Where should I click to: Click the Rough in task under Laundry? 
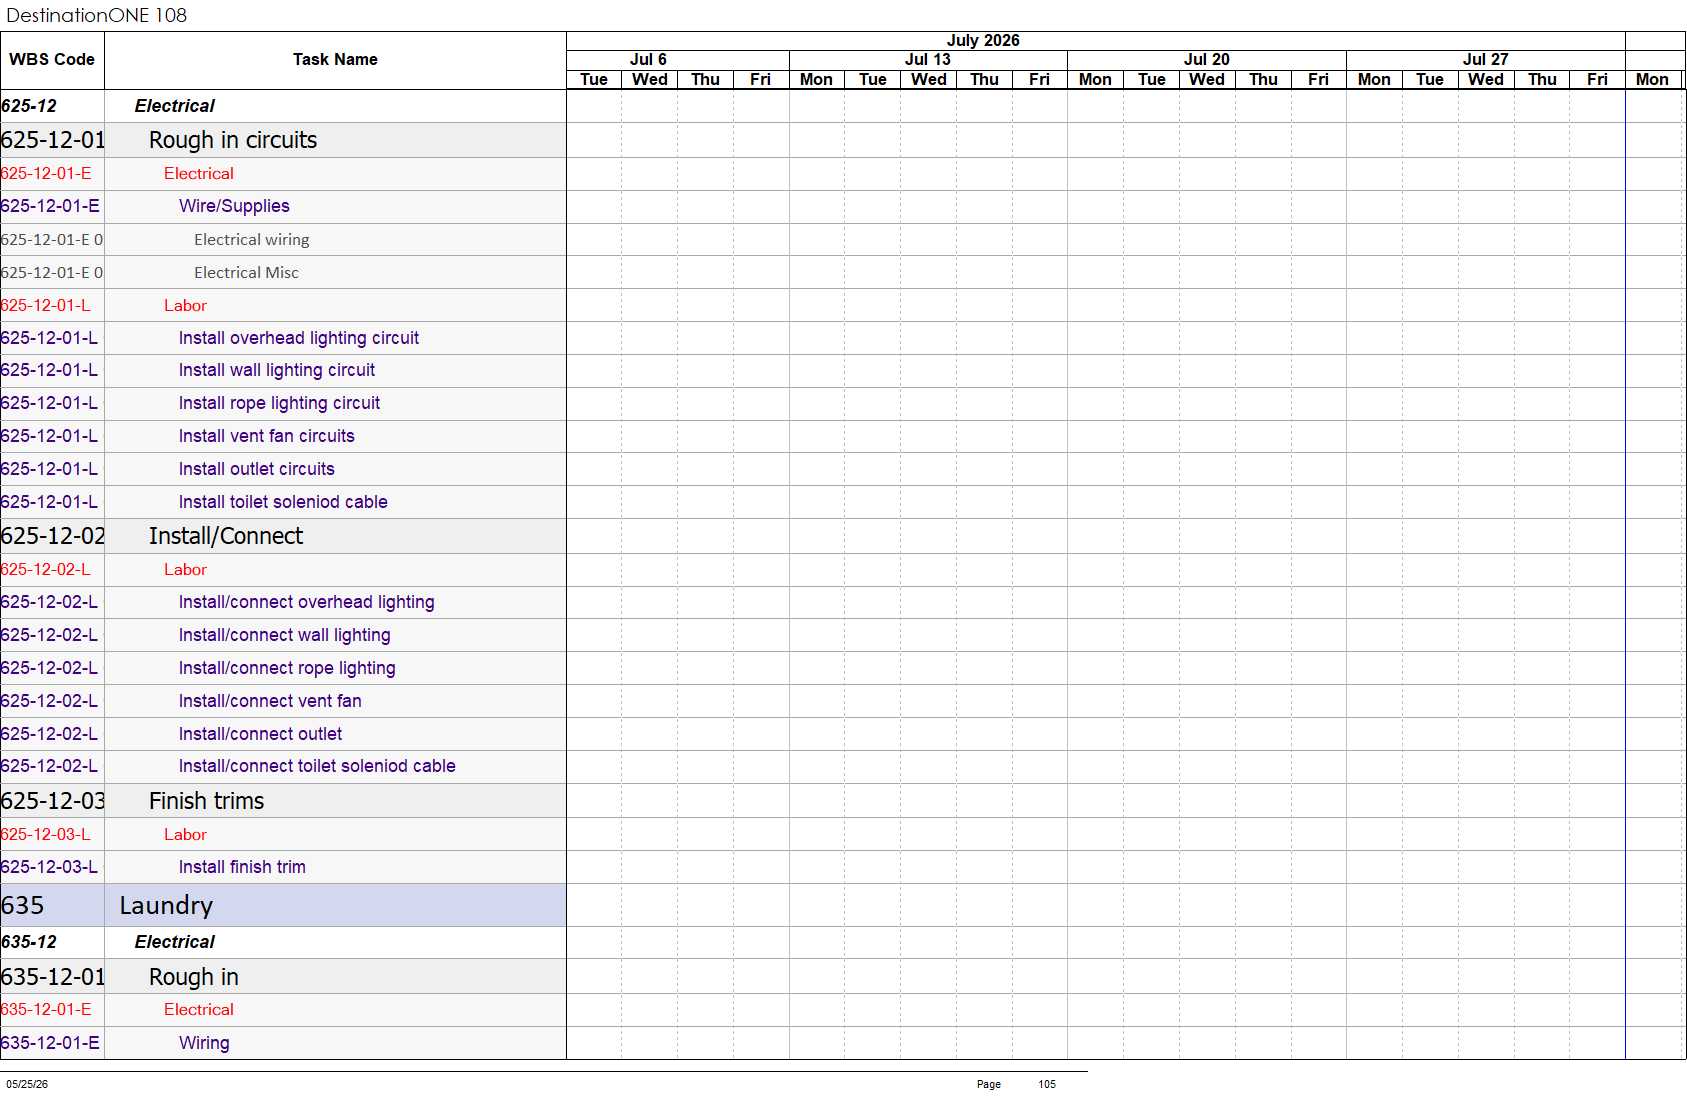(193, 977)
